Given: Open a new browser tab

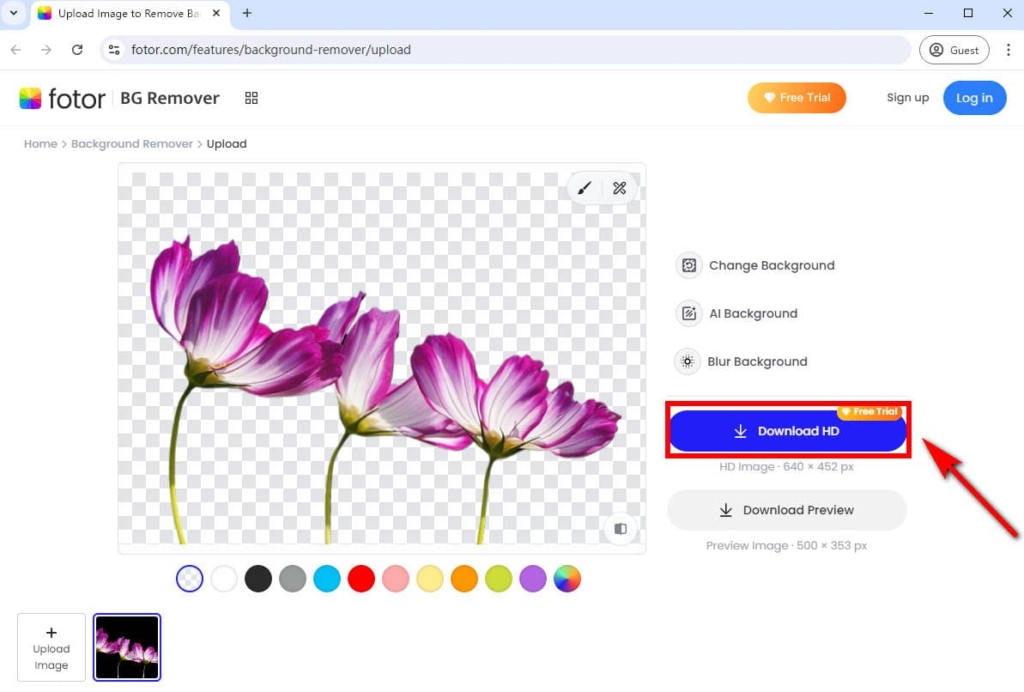Looking at the screenshot, I should pyautogui.click(x=247, y=13).
